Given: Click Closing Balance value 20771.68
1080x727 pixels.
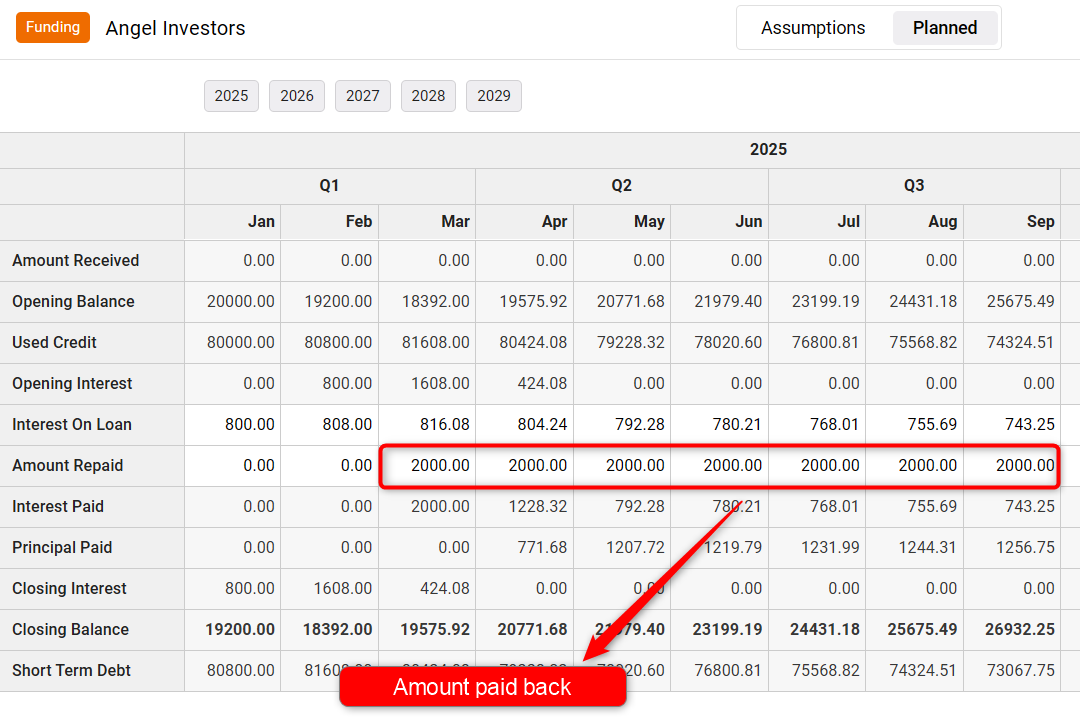Looking at the screenshot, I should (532, 630).
